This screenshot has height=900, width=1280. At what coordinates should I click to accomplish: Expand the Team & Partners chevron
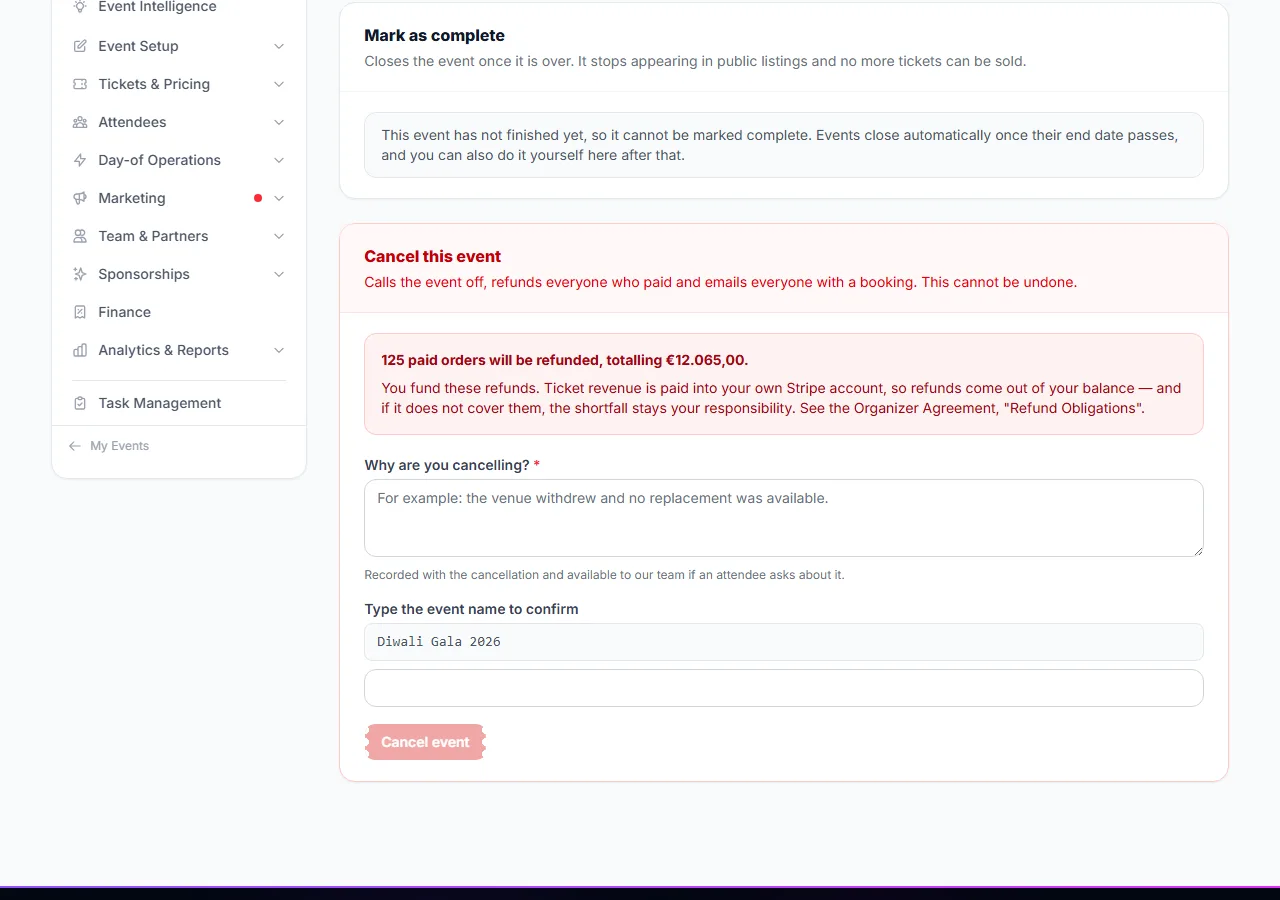279,236
